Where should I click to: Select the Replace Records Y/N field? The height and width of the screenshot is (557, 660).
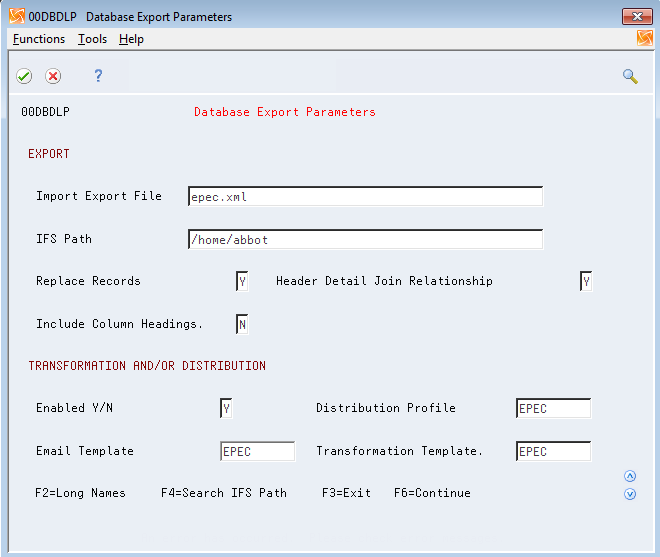pos(242,281)
